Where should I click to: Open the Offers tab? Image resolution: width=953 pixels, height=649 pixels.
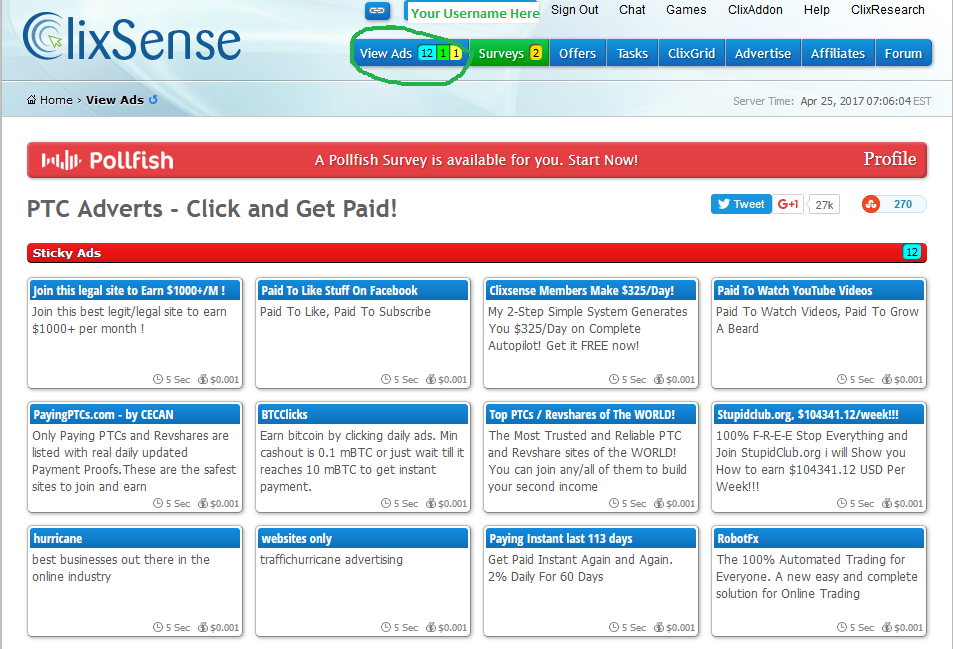click(577, 53)
